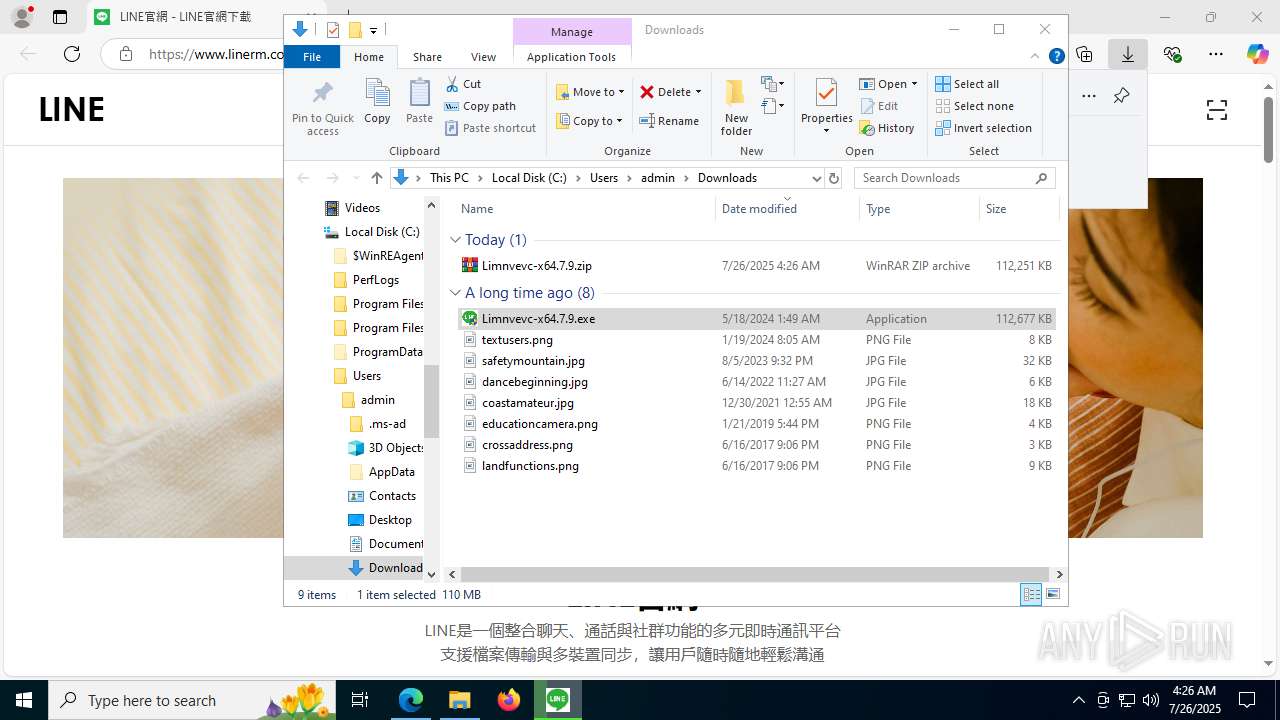
Task: Select 3D Objects in navigation tree
Action: pos(385,448)
